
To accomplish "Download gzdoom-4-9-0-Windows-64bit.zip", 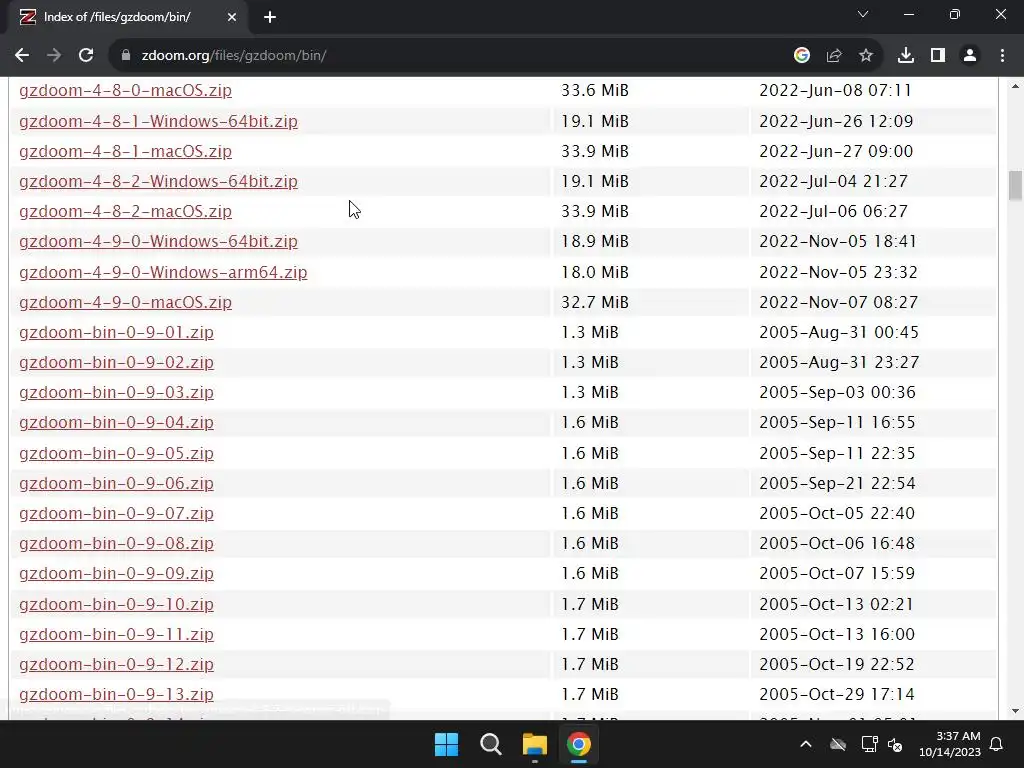I will click(x=158, y=242).
